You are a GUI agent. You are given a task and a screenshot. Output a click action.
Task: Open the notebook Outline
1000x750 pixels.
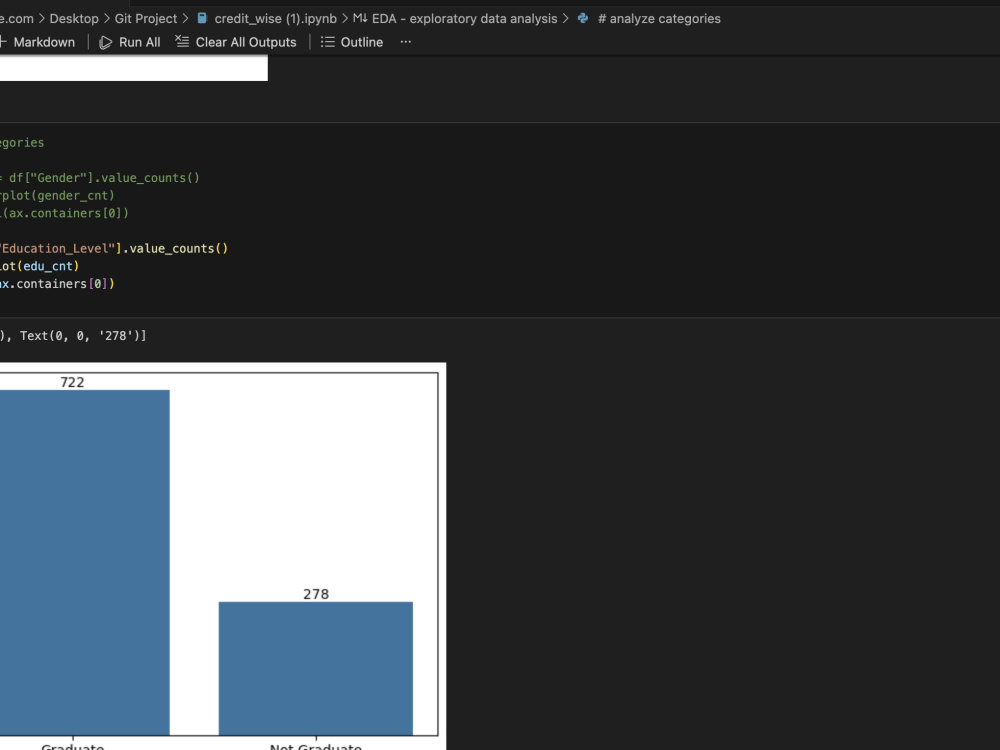pyautogui.click(x=352, y=42)
